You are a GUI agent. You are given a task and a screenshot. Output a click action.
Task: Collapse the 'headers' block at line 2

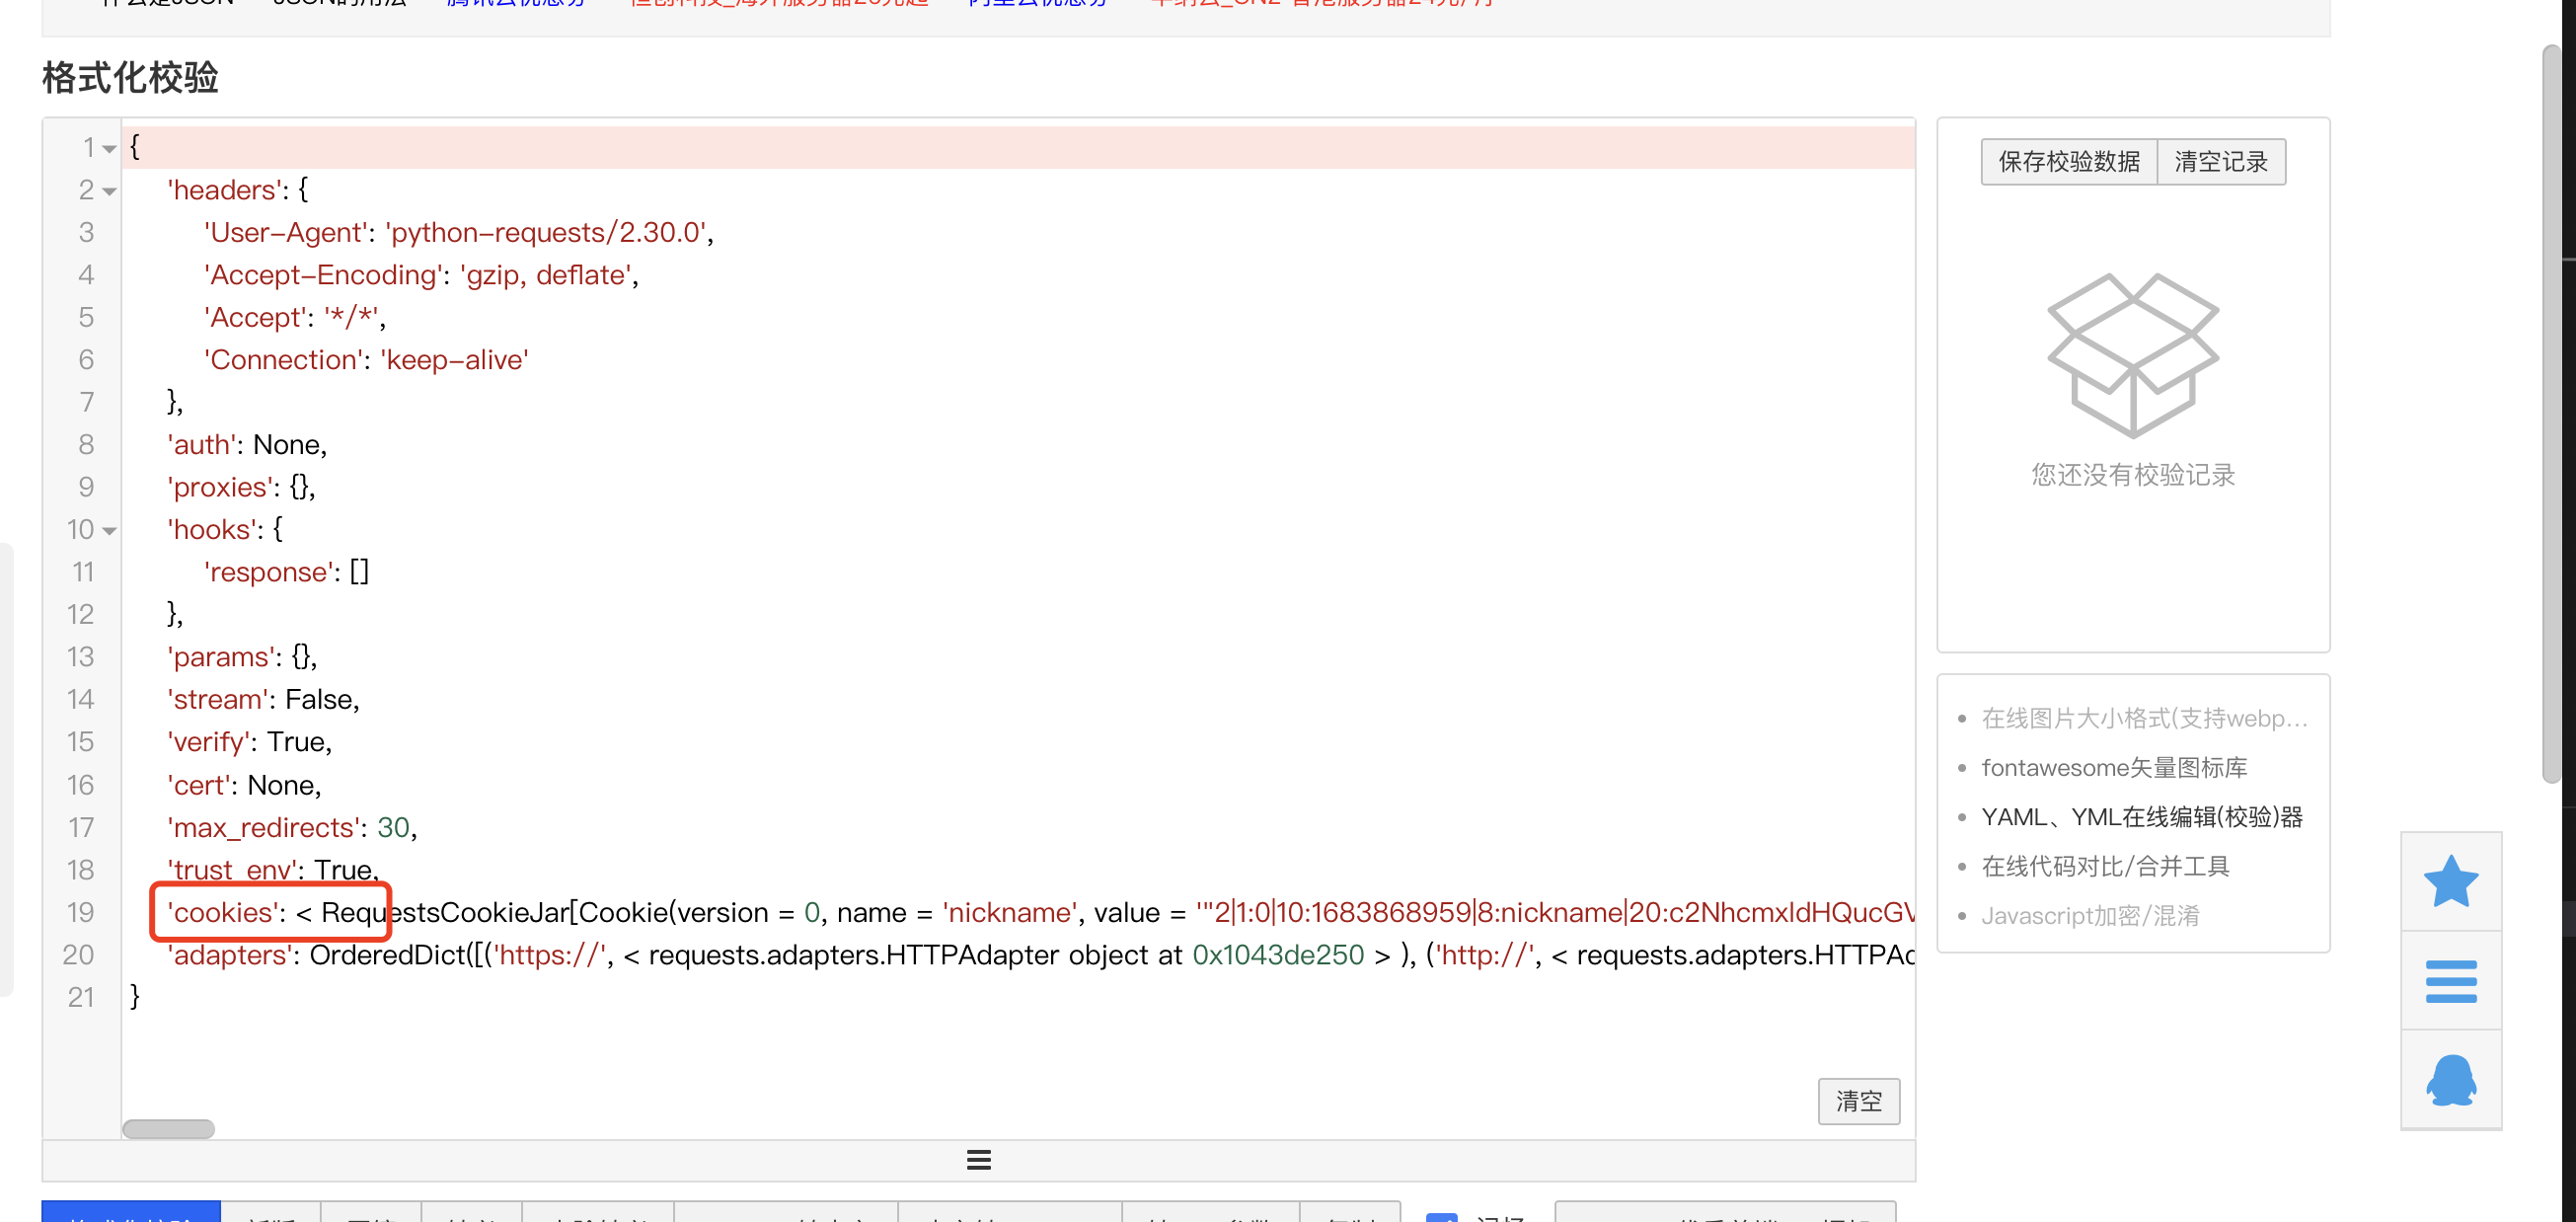[x=109, y=190]
